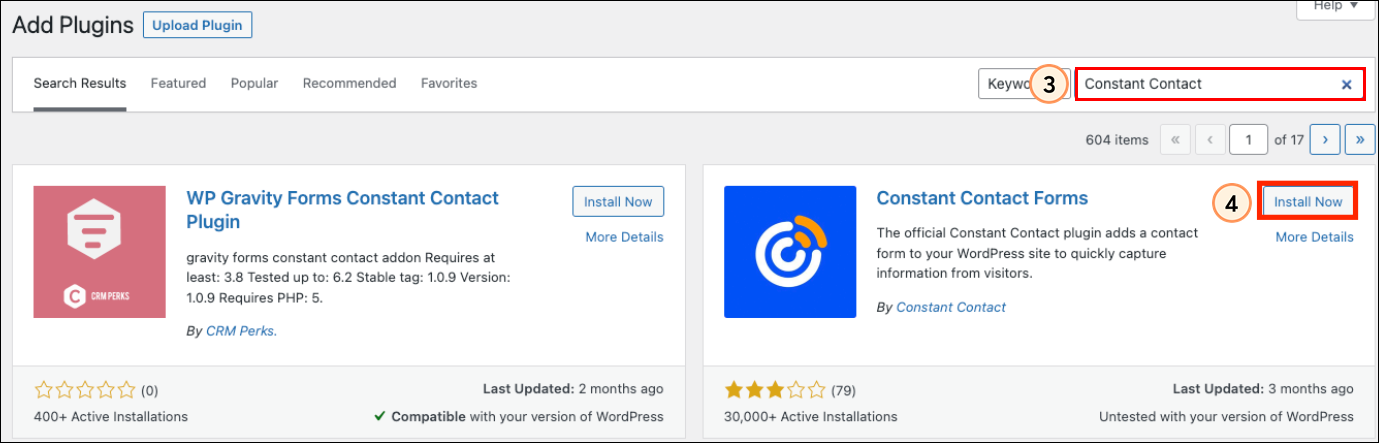This screenshot has height=443, width=1379.
Task: Open the Recommended plugins tab
Action: [350, 83]
